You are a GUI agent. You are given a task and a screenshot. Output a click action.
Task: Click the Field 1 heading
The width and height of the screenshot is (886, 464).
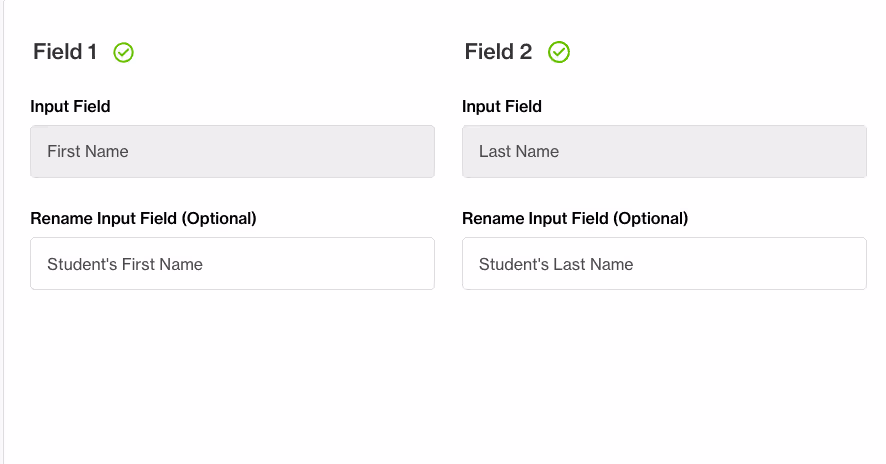point(65,52)
